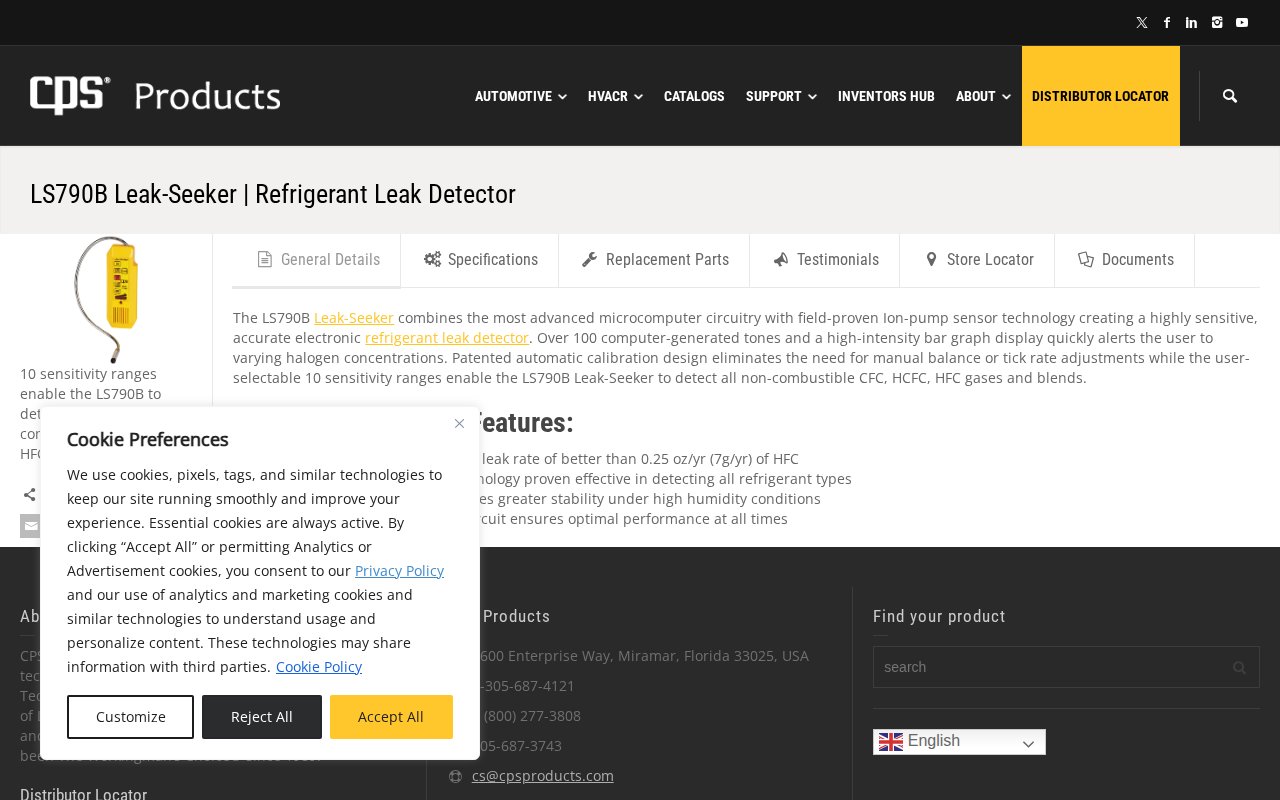Open the YouTube social icon
1280x800 pixels.
pyautogui.click(x=1242, y=23)
